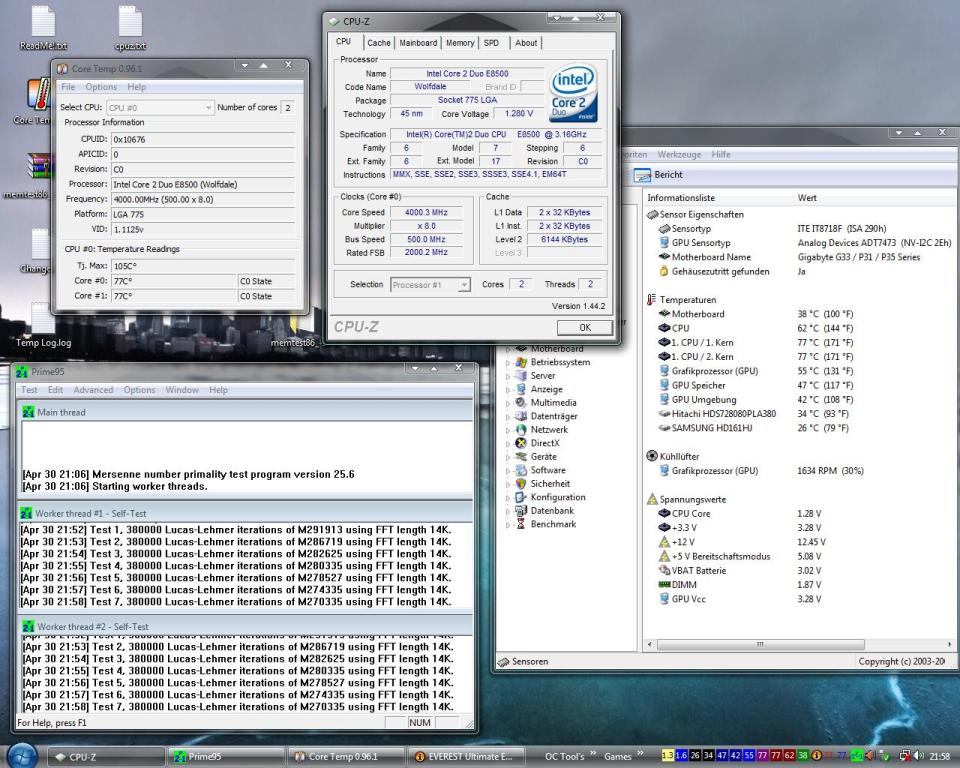Click the Kühllüfter fan icon in EVEREST list

pos(652,456)
